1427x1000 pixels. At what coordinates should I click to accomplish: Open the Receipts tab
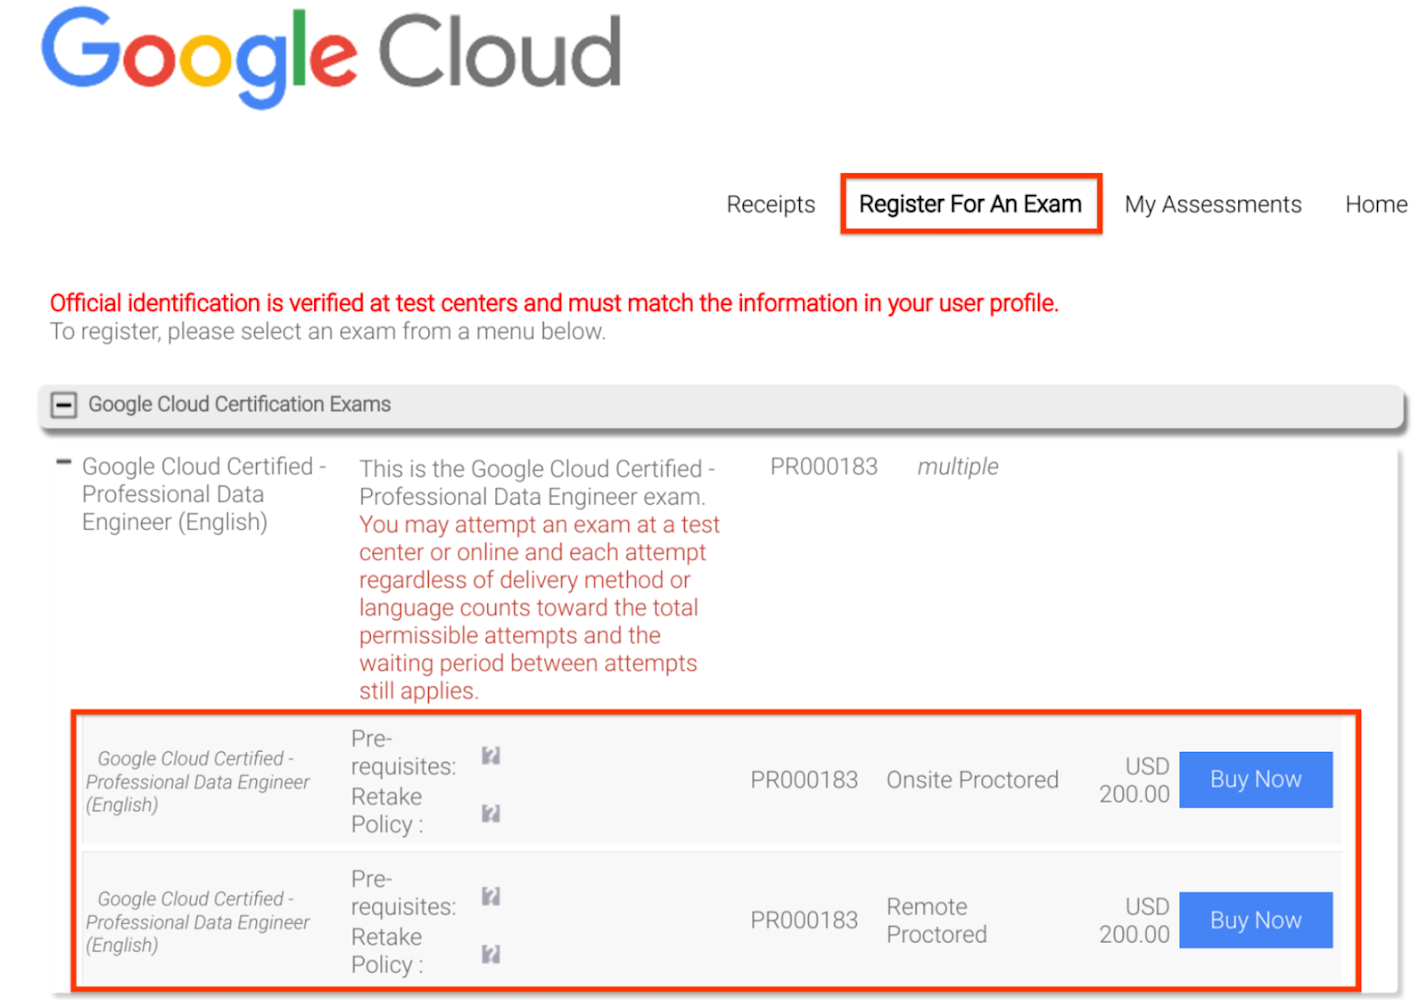(x=770, y=204)
